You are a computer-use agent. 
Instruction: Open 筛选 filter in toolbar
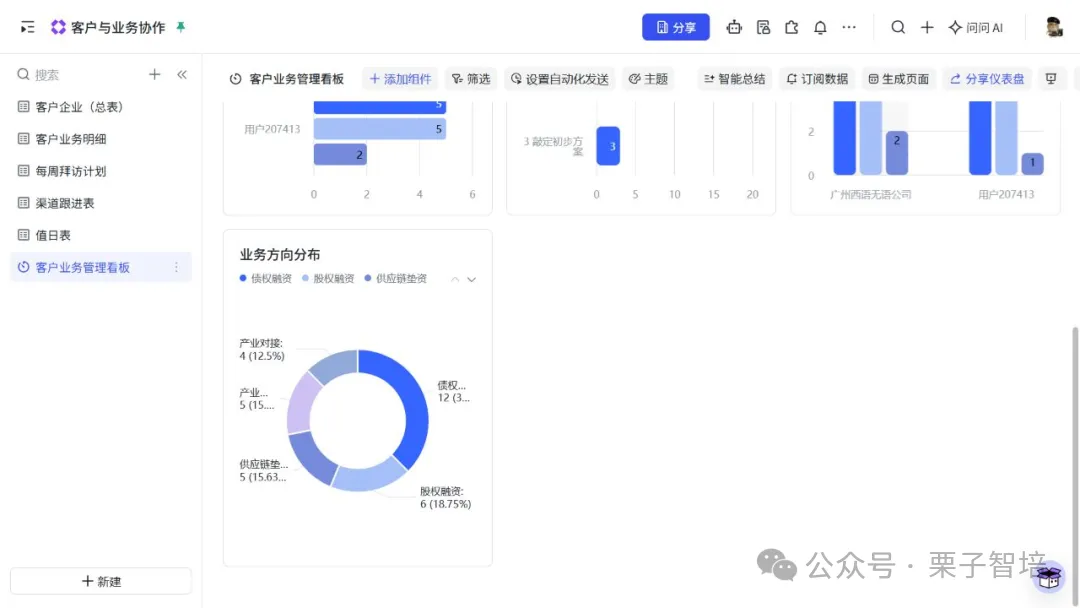click(471, 79)
